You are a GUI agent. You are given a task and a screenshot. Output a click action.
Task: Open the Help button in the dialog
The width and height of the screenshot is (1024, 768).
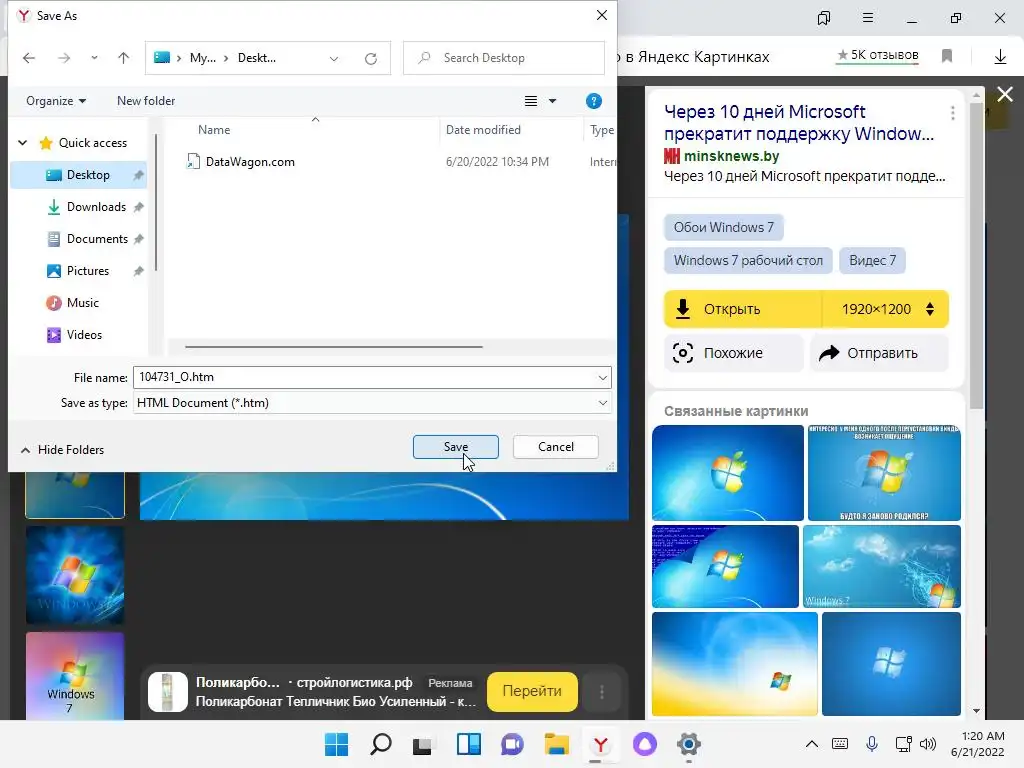click(594, 101)
